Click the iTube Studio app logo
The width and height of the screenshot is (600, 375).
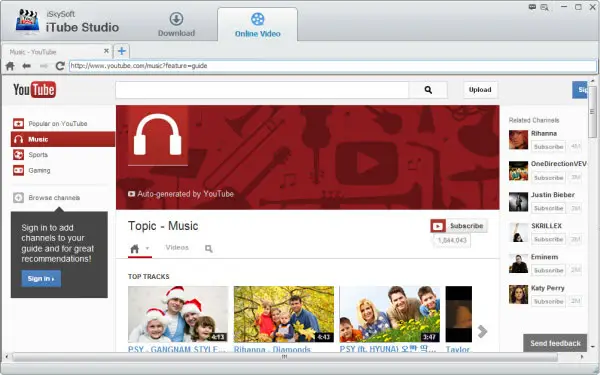(x=27, y=21)
